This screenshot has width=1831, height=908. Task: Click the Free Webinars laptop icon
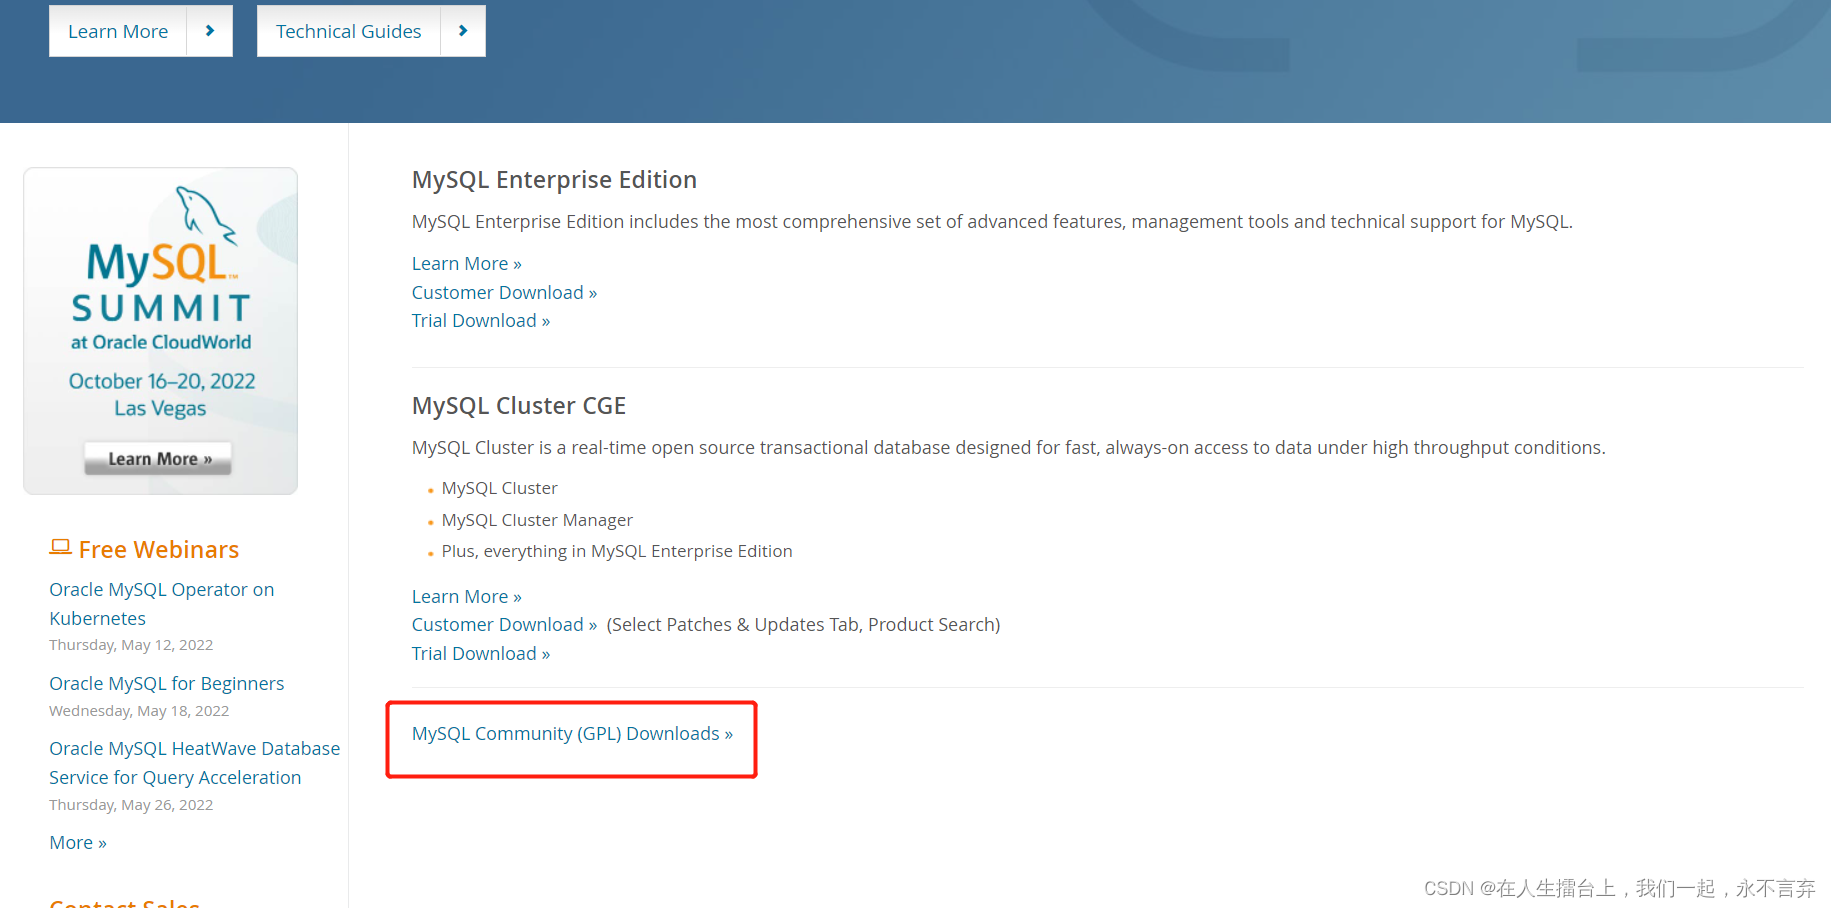point(60,547)
